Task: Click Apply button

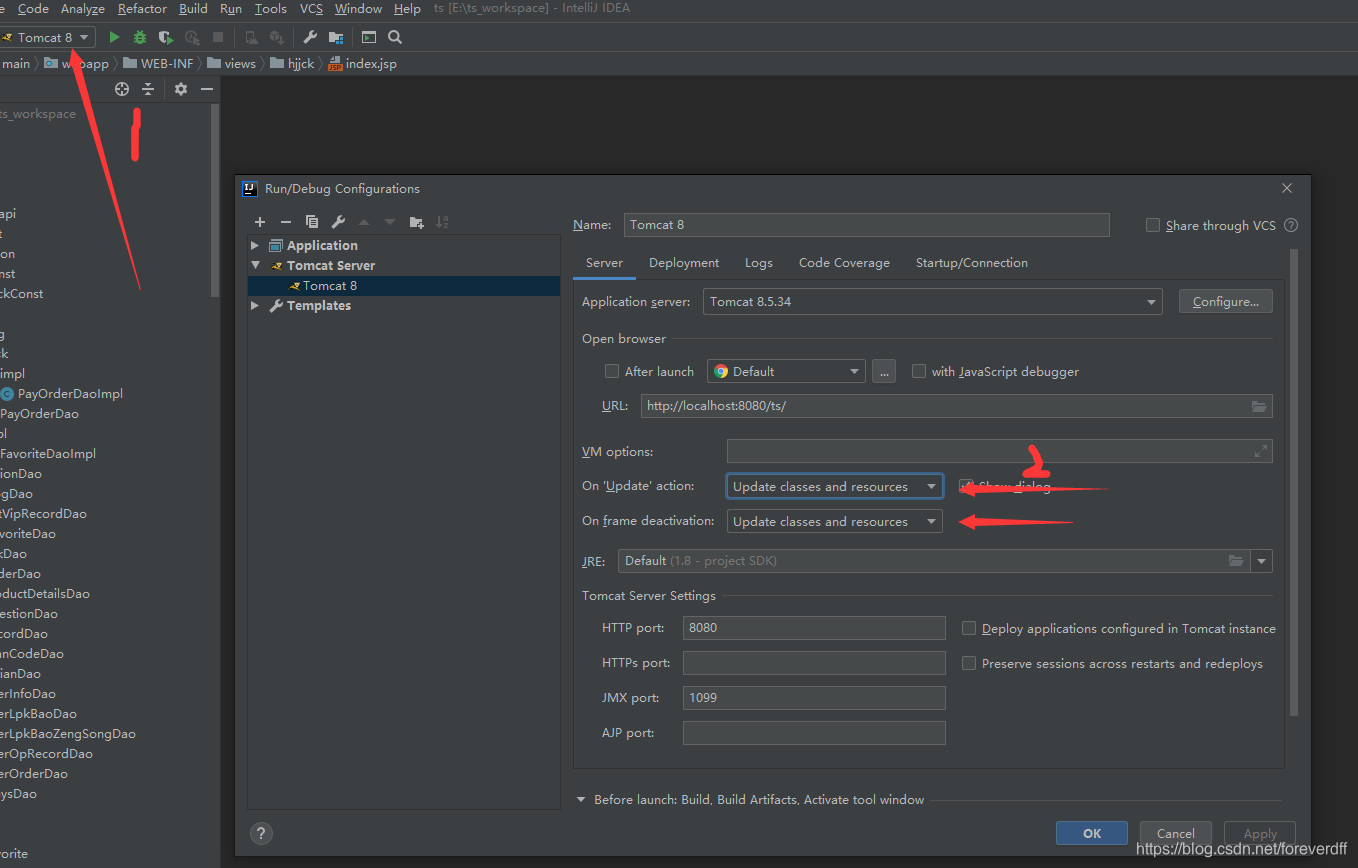Action: click(x=1260, y=833)
